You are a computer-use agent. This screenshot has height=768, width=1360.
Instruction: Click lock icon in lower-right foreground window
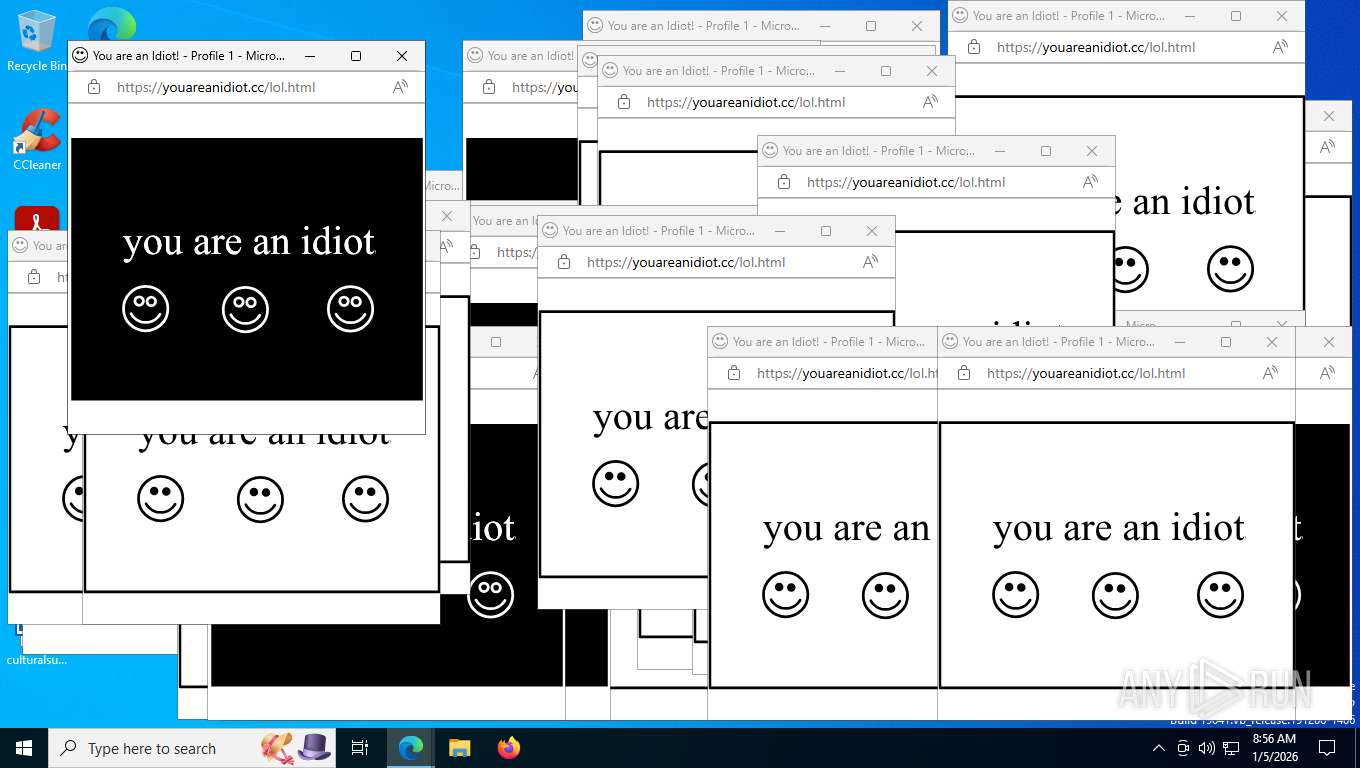pyautogui.click(x=964, y=373)
